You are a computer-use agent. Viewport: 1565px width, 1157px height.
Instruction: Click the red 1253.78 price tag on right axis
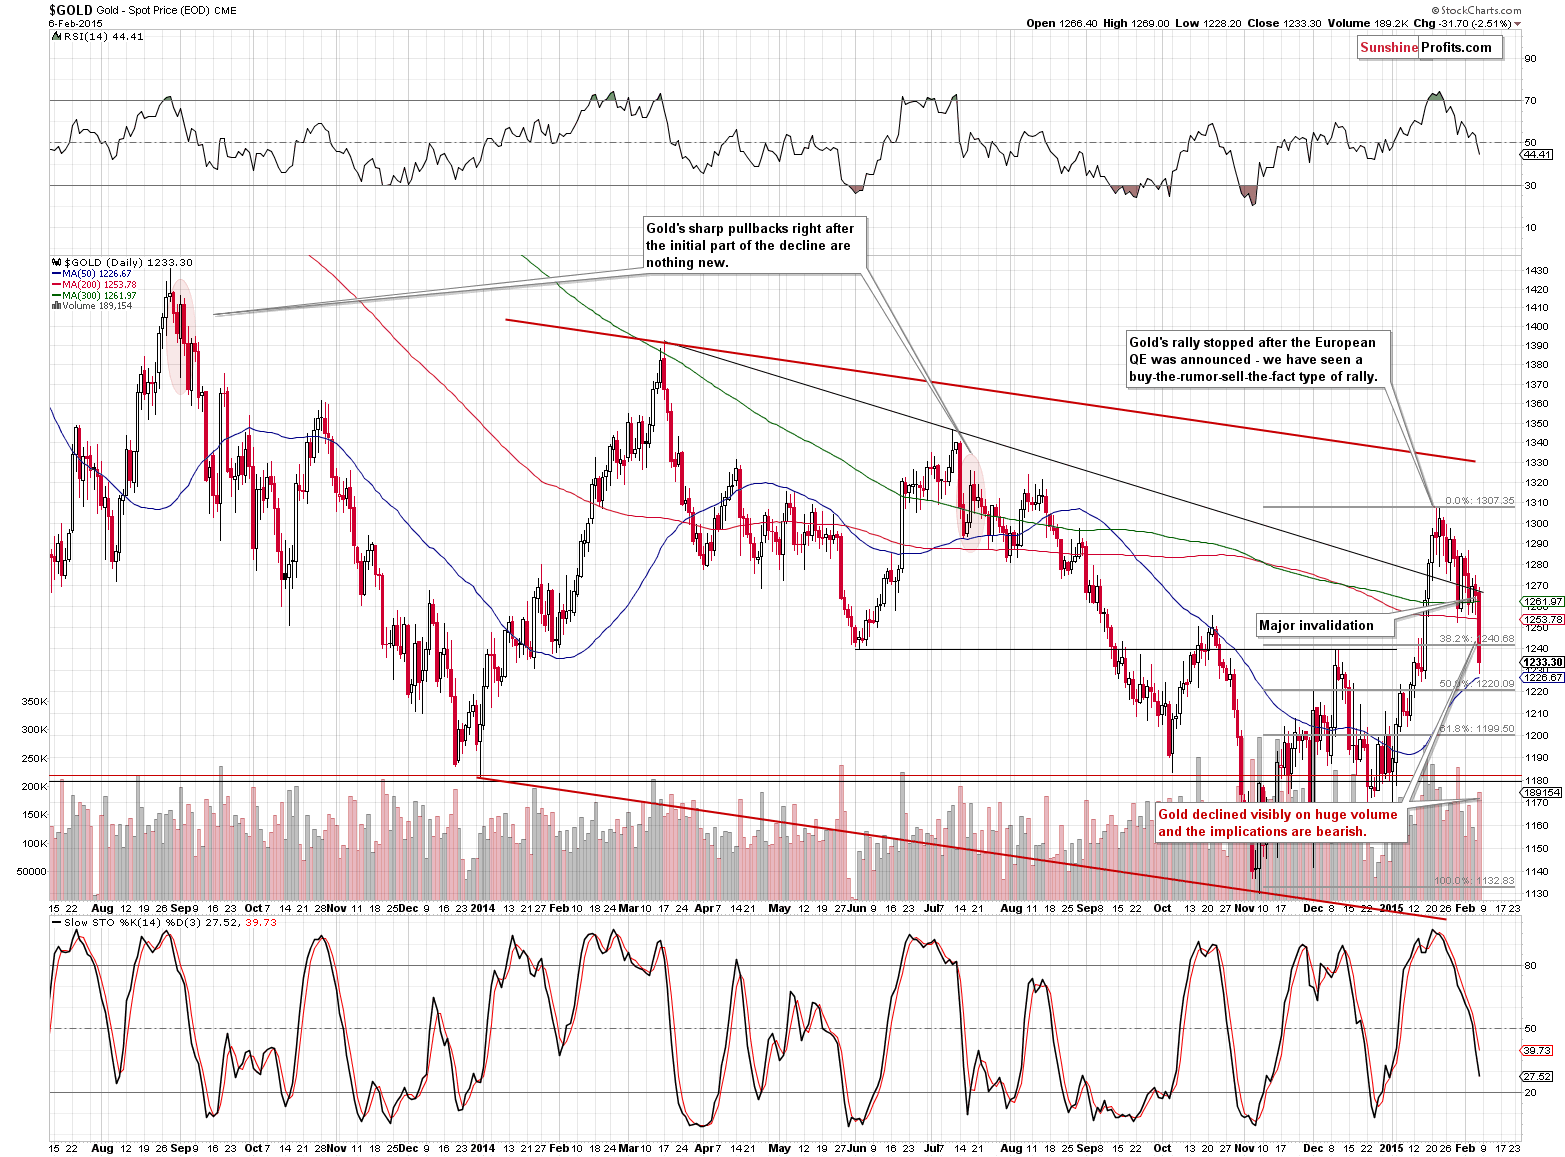1541,620
